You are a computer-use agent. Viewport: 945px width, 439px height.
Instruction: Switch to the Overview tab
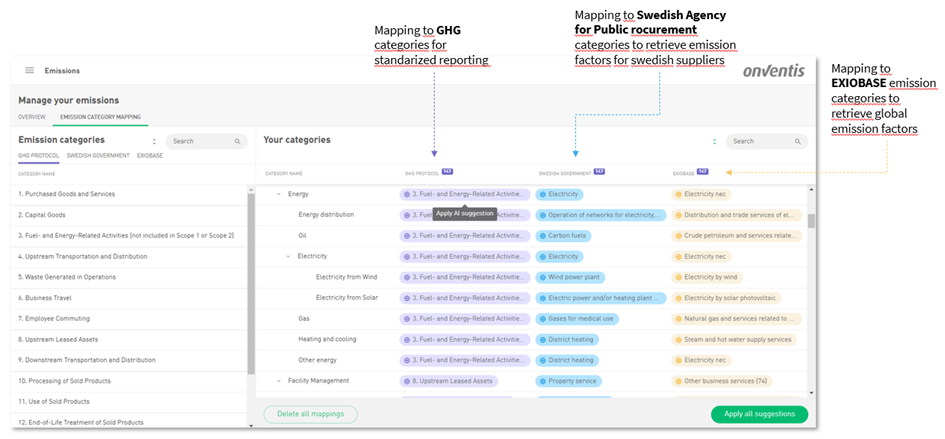tap(32, 117)
